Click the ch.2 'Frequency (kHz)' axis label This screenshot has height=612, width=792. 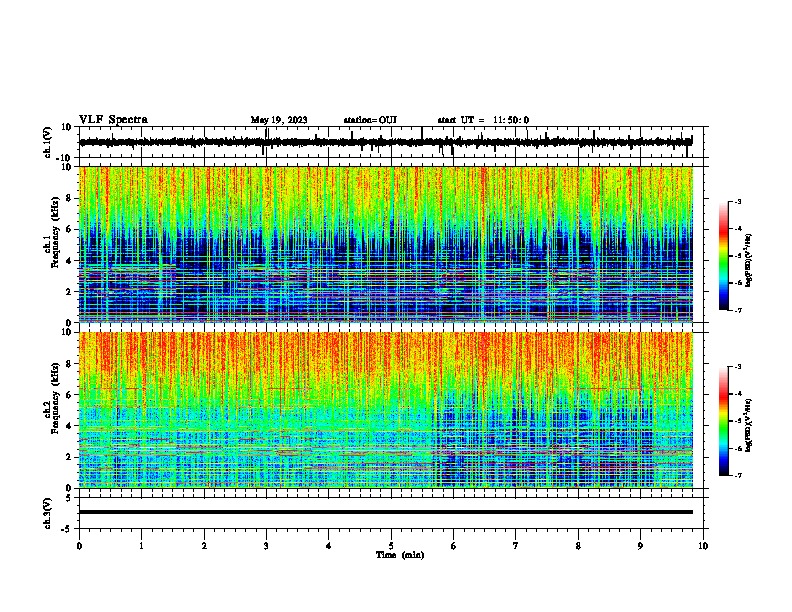(x=55, y=397)
